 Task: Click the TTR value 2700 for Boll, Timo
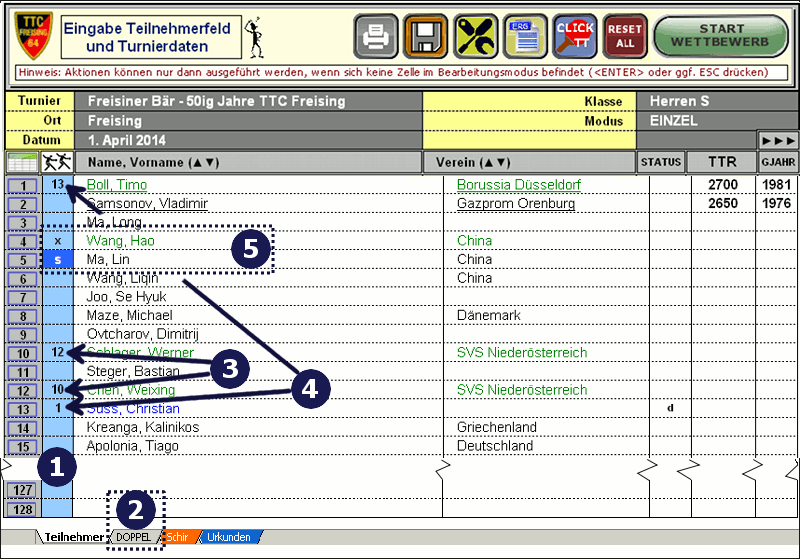722,186
